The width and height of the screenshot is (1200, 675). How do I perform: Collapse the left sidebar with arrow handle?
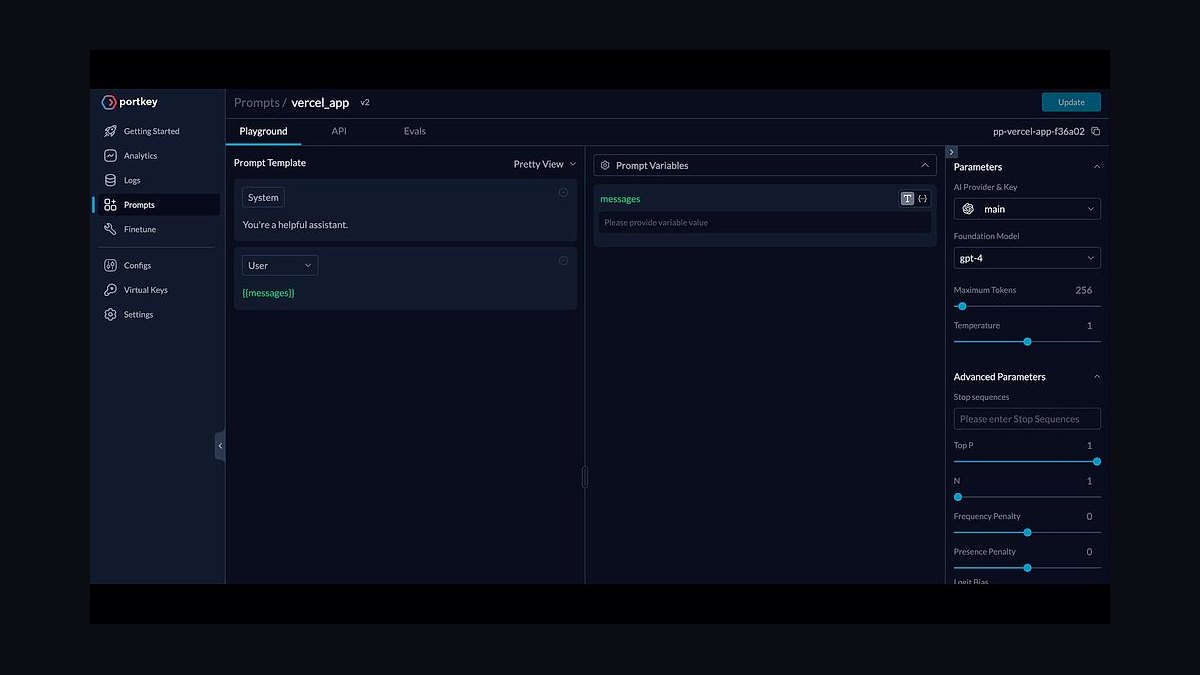click(220, 445)
